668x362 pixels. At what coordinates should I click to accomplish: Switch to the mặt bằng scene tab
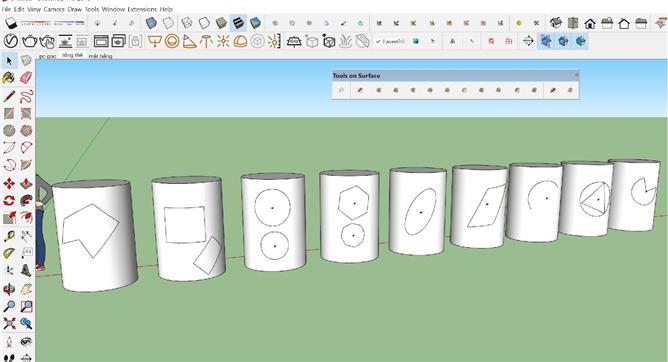point(100,56)
